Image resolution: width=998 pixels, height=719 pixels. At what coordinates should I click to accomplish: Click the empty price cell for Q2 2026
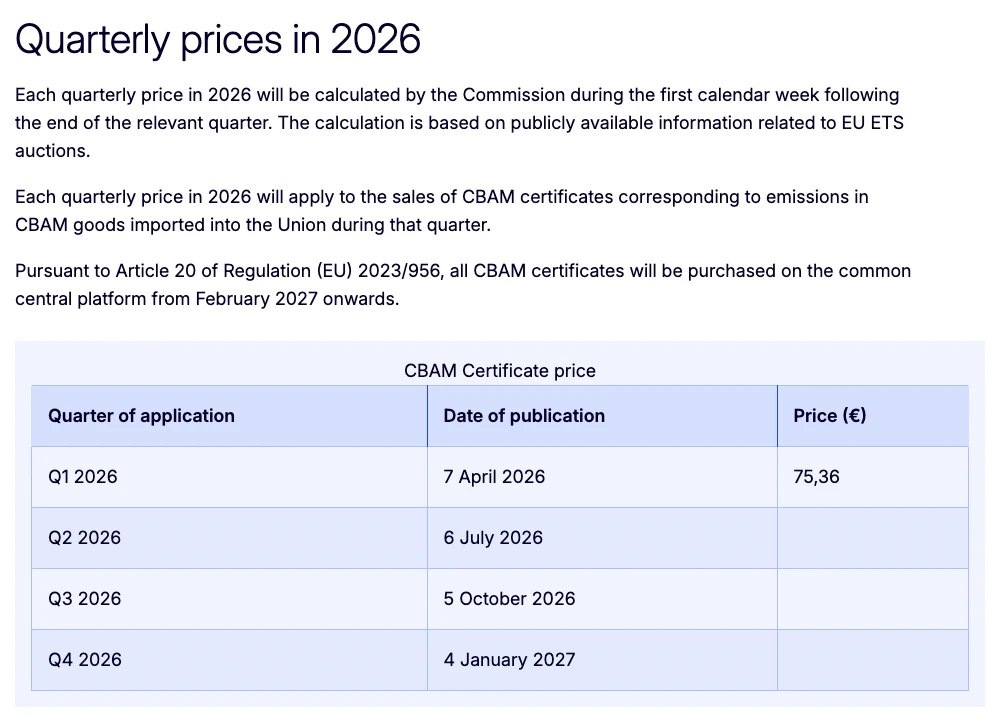872,538
